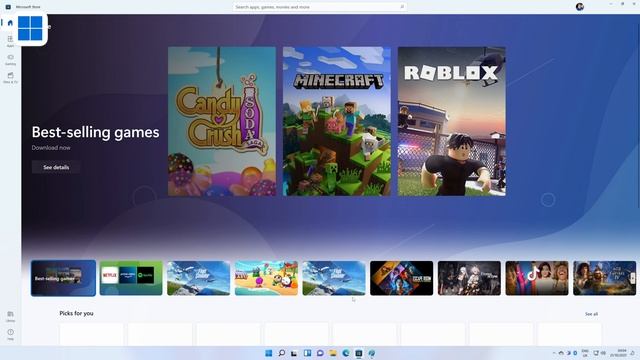Select the Age of Empires IV thumbnail
The height and width of the screenshot is (360, 640).
coord(604,278)
